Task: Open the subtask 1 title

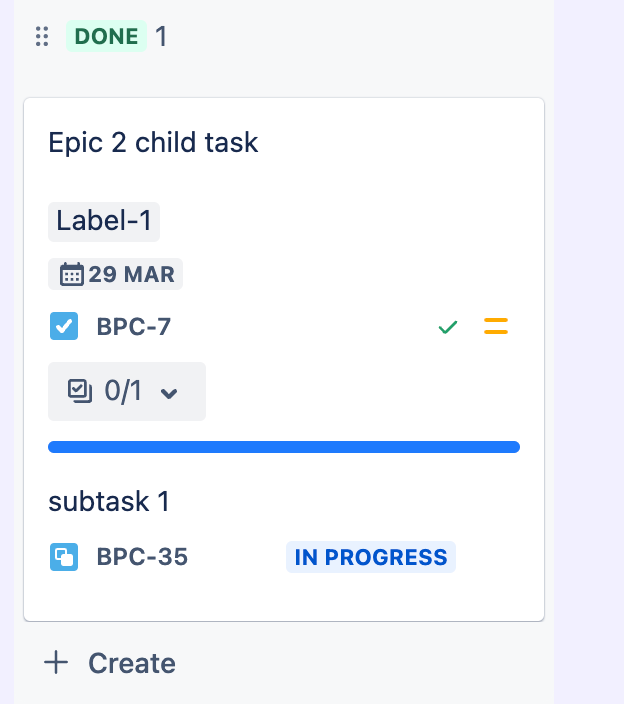Action: tap(109, 501)
